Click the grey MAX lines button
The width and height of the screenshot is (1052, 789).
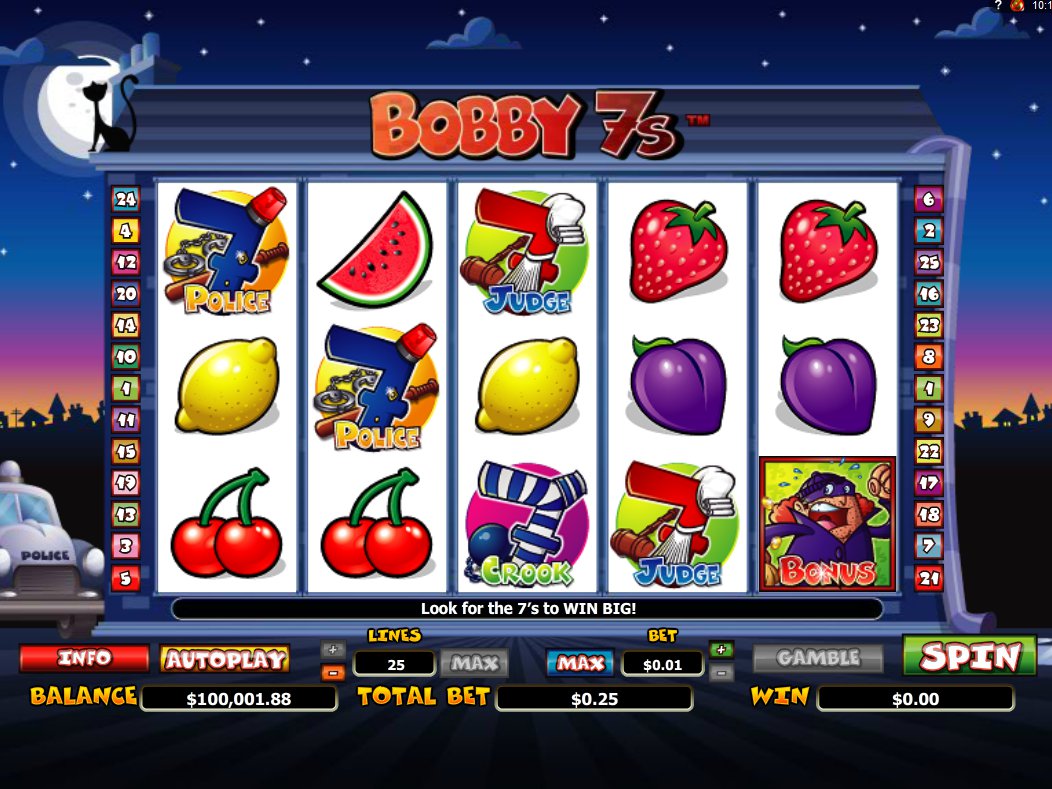point(474,664)
